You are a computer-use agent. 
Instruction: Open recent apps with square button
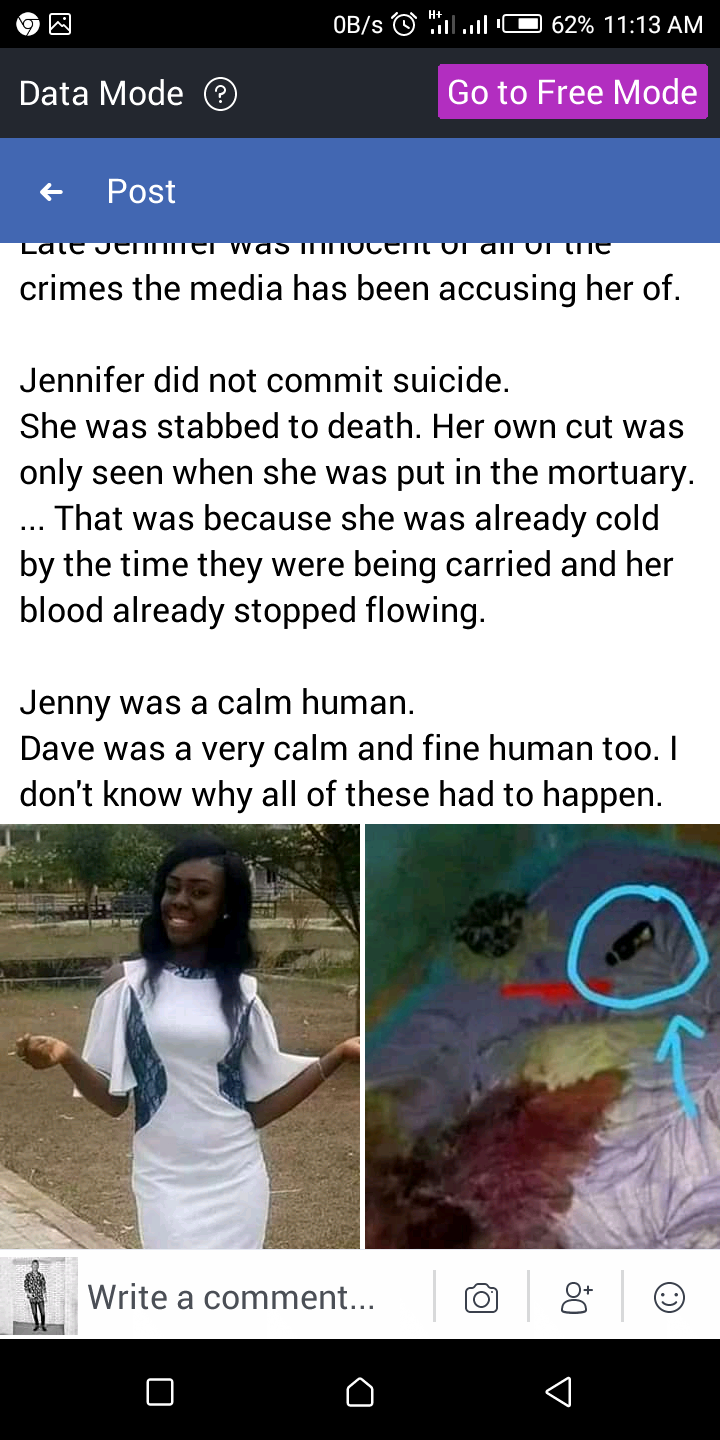[x=160, y=1391]
